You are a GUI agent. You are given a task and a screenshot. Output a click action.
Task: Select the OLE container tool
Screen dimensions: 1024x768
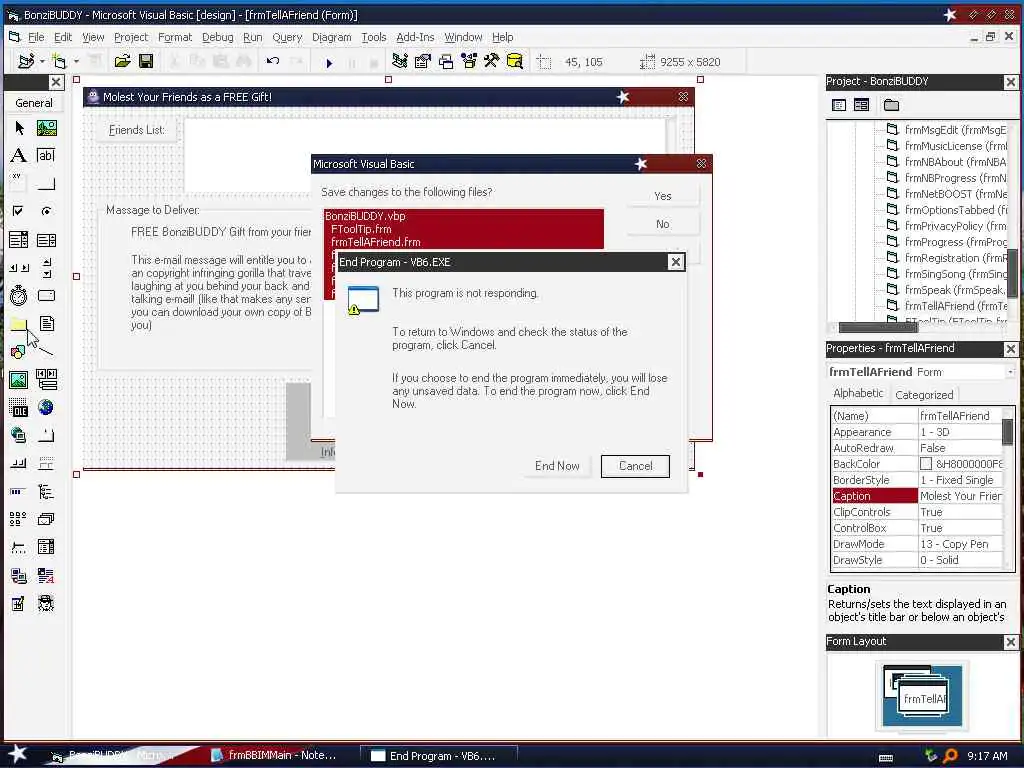[x=19, y=408]
